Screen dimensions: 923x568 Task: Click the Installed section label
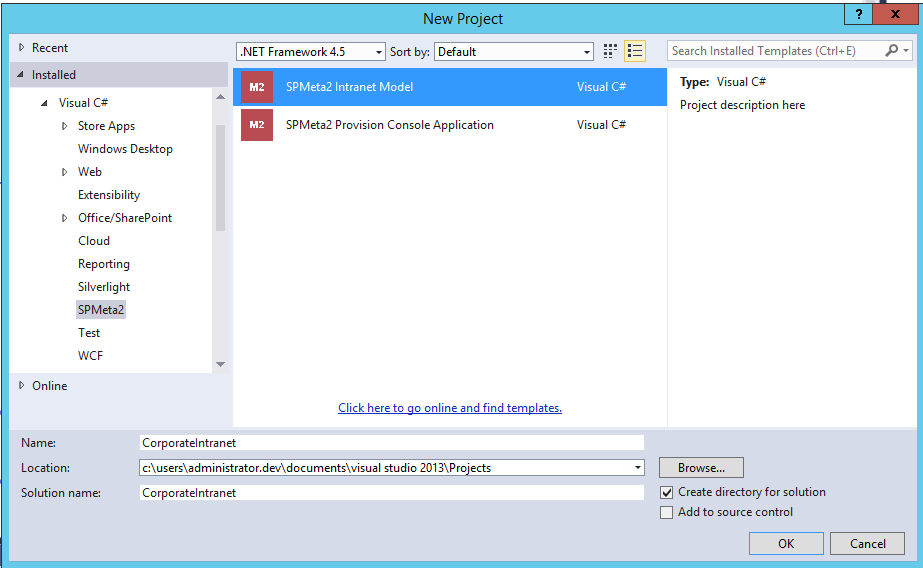click(x=54, y=75)
